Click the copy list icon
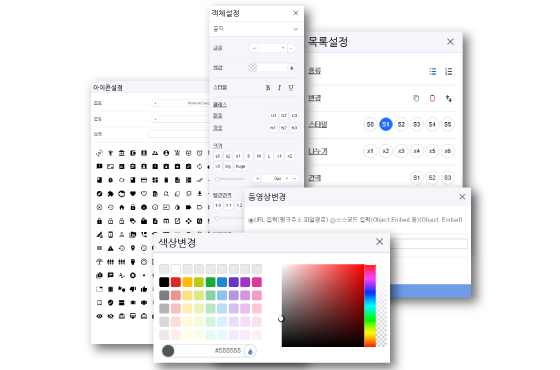The width and height of the screenshot is (560, 370). pos(416,98)
